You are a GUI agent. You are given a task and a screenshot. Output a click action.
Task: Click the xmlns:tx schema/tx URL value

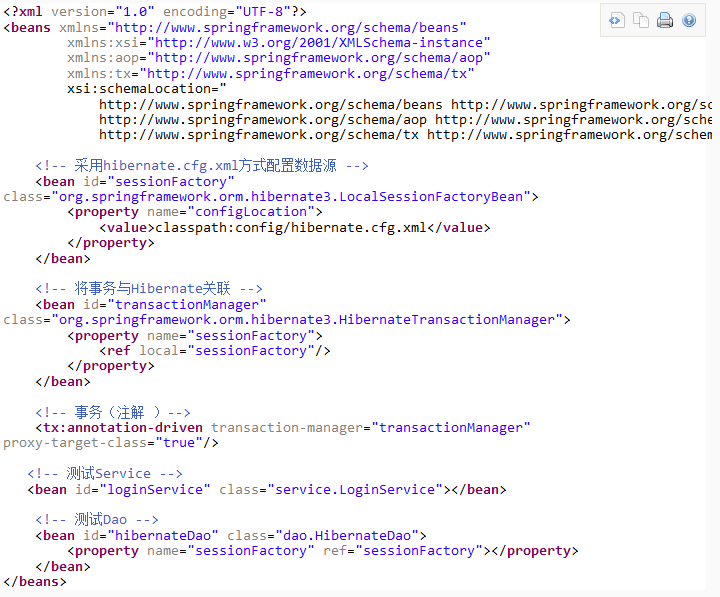307,73
